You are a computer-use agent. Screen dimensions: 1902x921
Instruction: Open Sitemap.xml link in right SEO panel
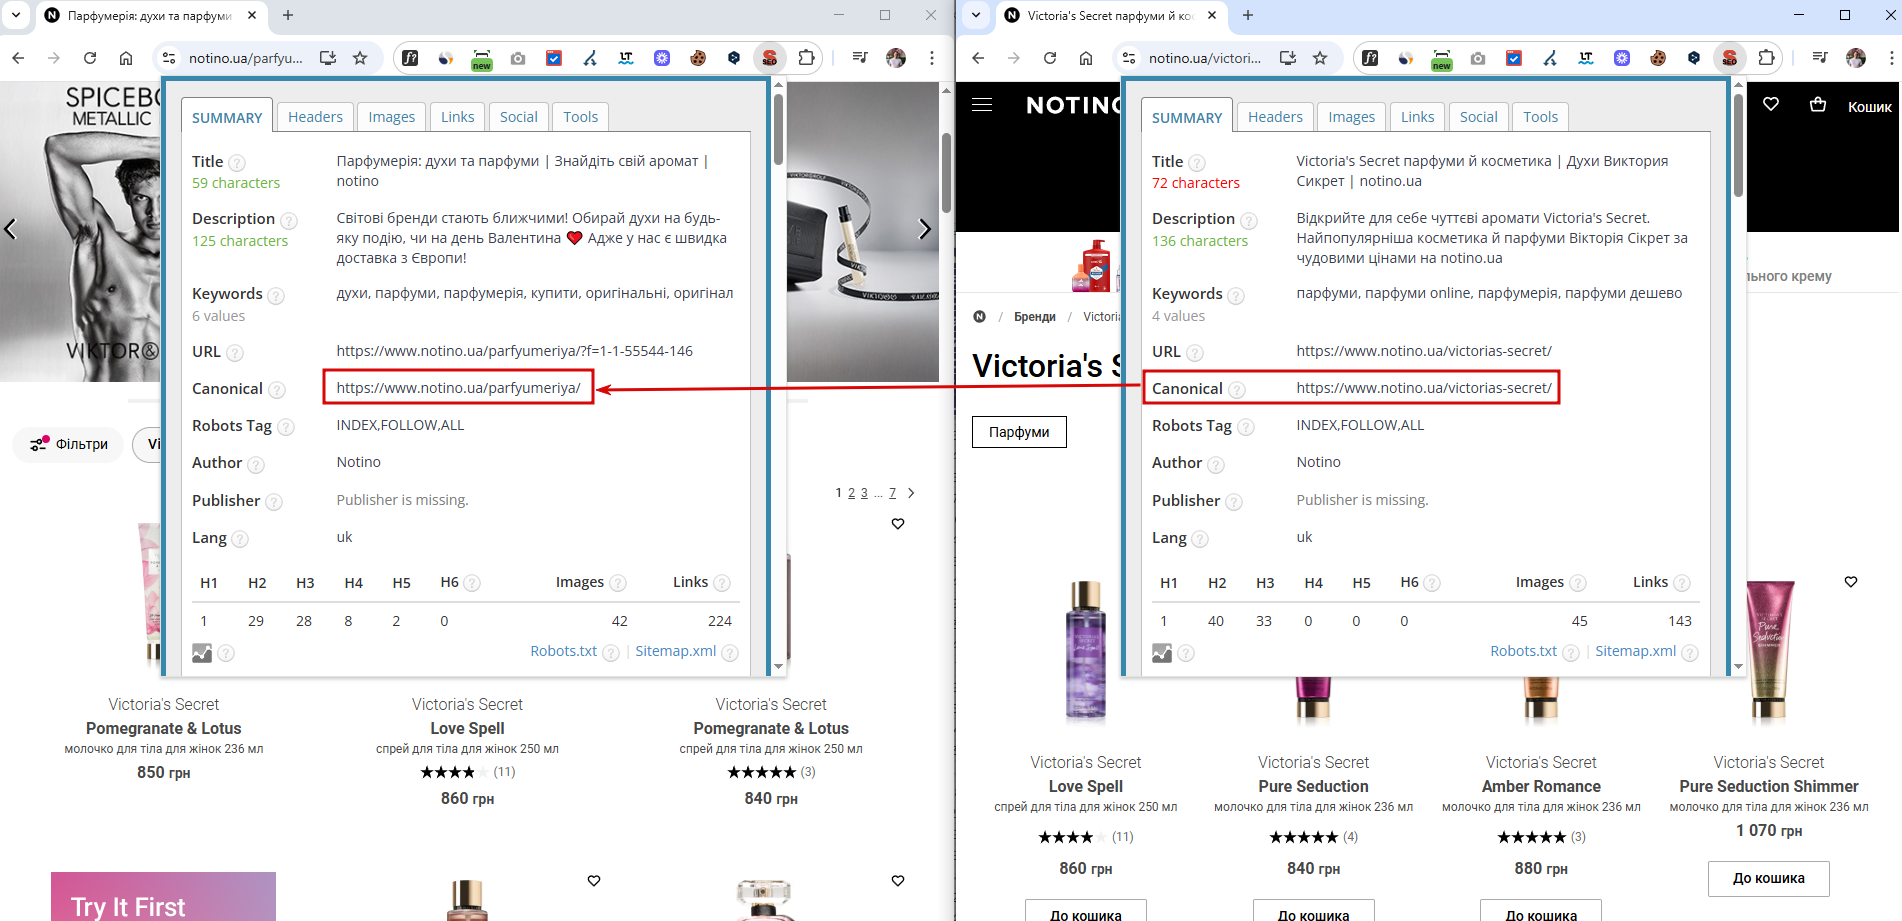pyautogui.click(x=1635, y=651)
